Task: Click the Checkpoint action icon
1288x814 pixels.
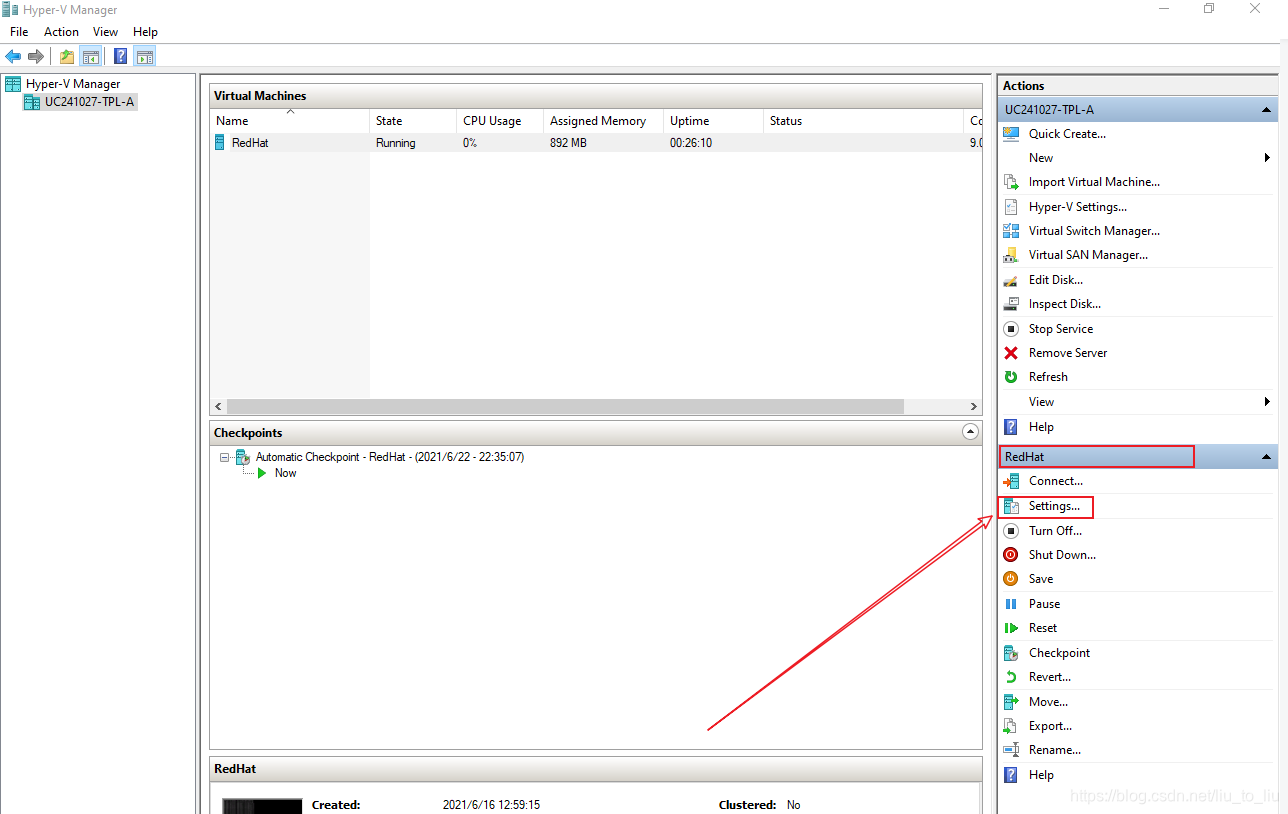Action: [x=1011, y=653]
